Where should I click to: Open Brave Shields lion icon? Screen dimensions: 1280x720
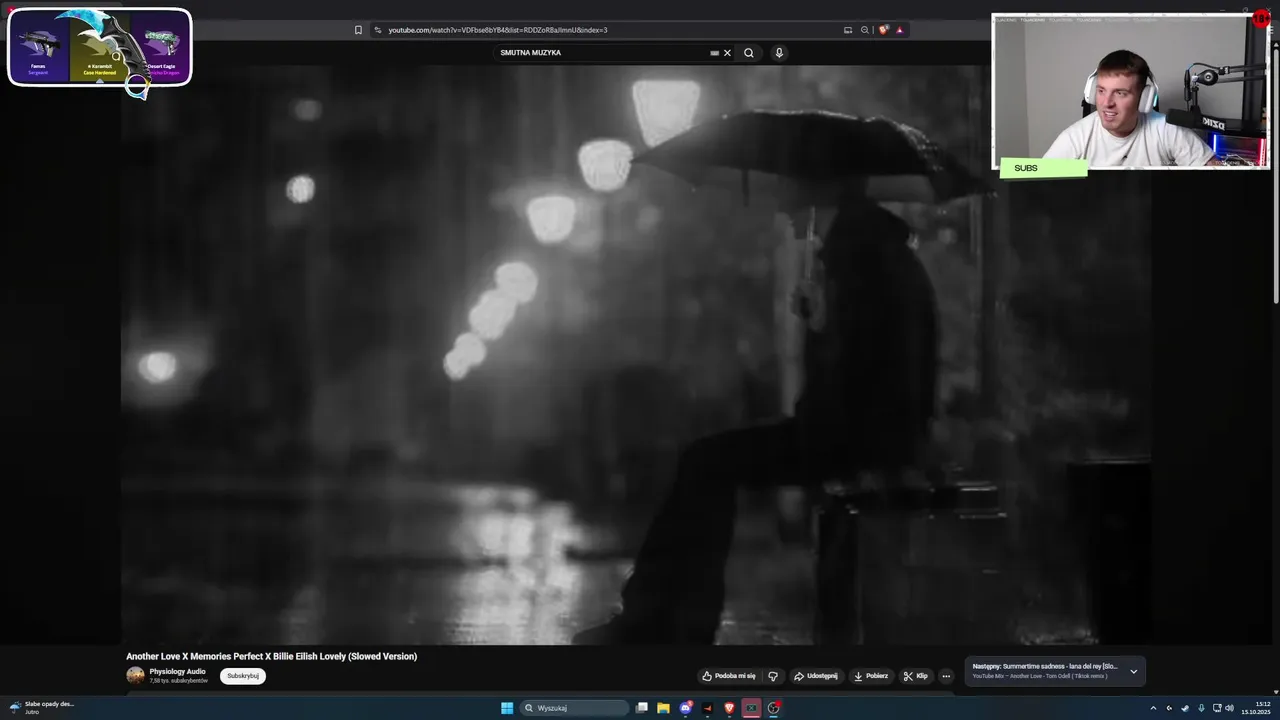click(x=884, y=30)
